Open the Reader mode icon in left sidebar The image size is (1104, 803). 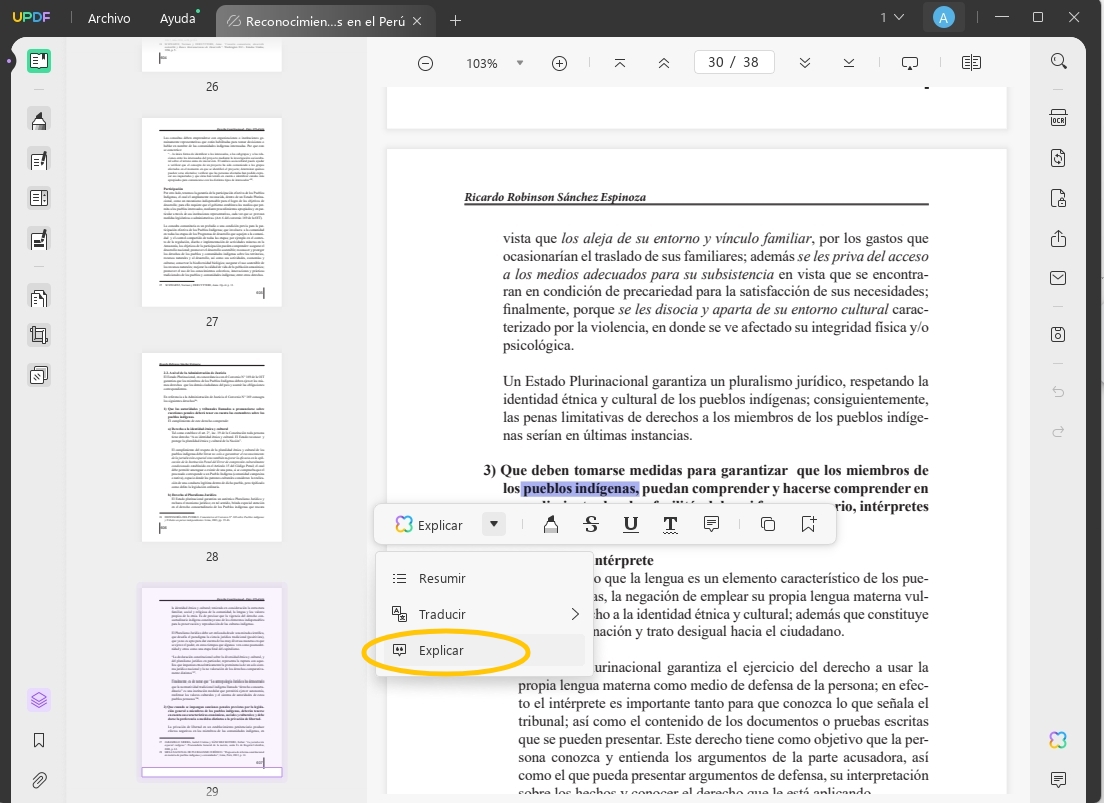[x=39, y=61]
